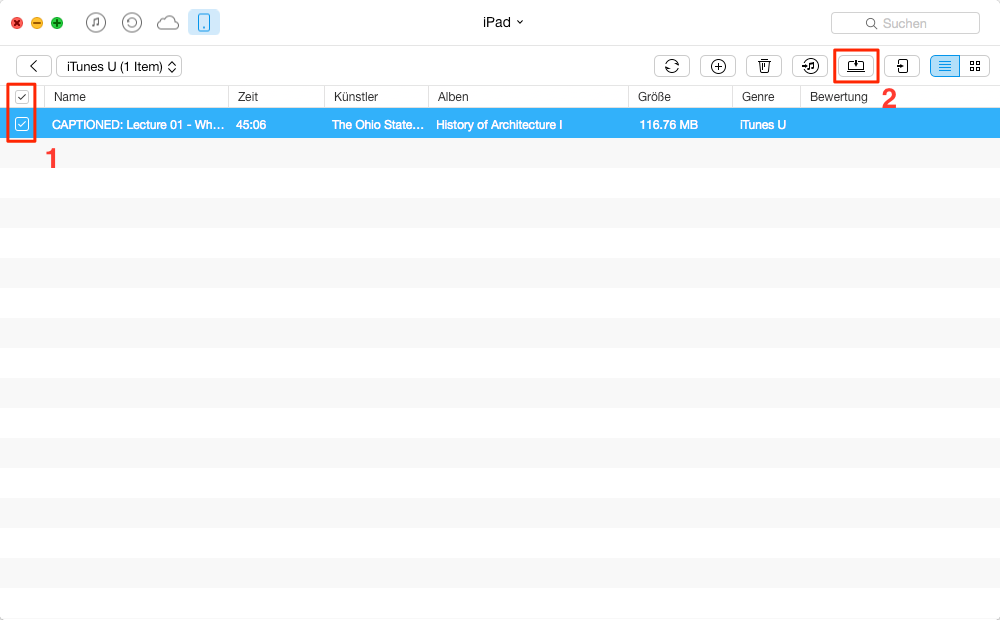The width and height of the screenshot is (1000, 620).
Task: Click History of Architecture I album cell
Action: (499, 125)
